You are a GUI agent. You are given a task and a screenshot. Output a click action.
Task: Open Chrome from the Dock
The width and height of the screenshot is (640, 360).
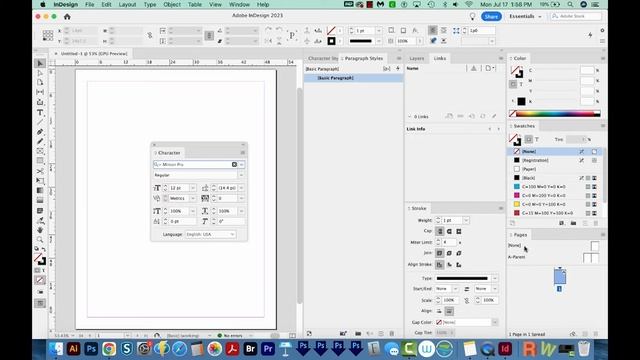[x=109, y=349]
